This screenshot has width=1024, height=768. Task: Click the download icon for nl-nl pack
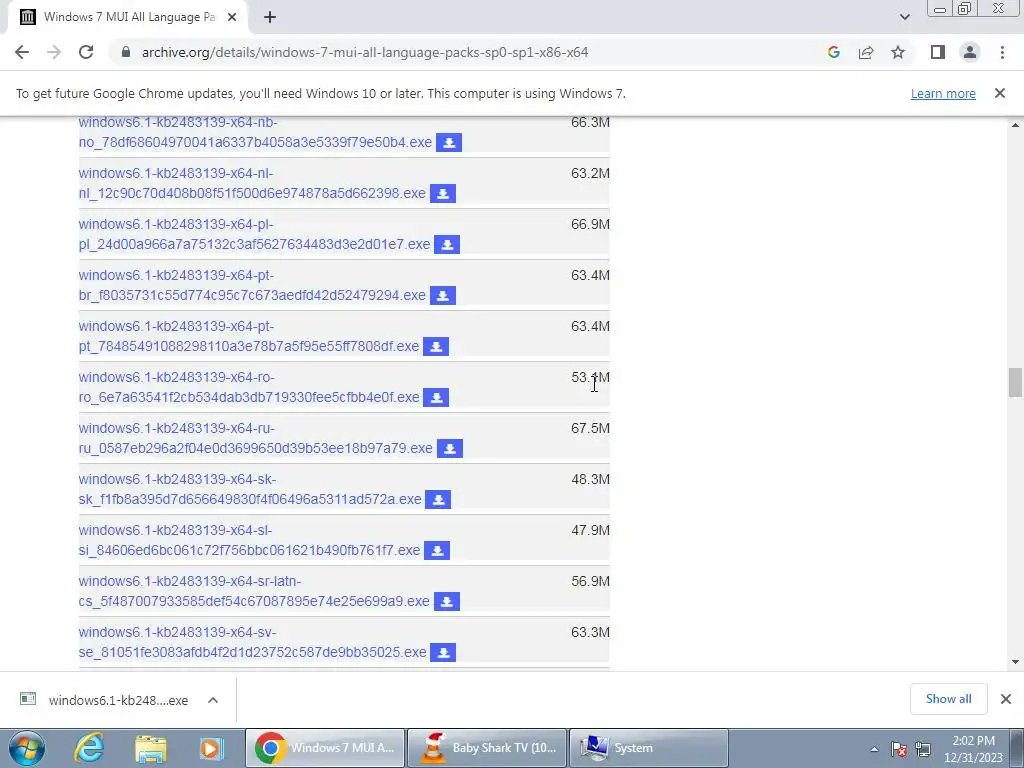(443, 193)
